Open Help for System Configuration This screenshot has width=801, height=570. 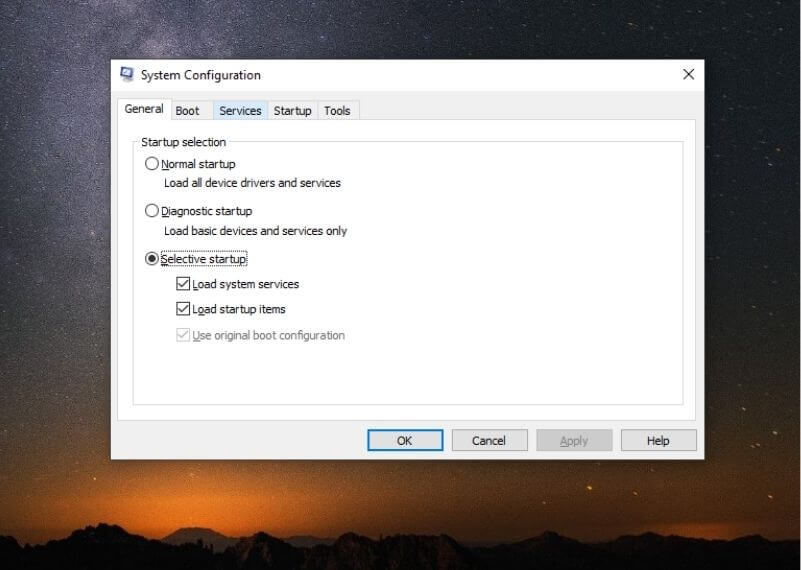[658, 440]
